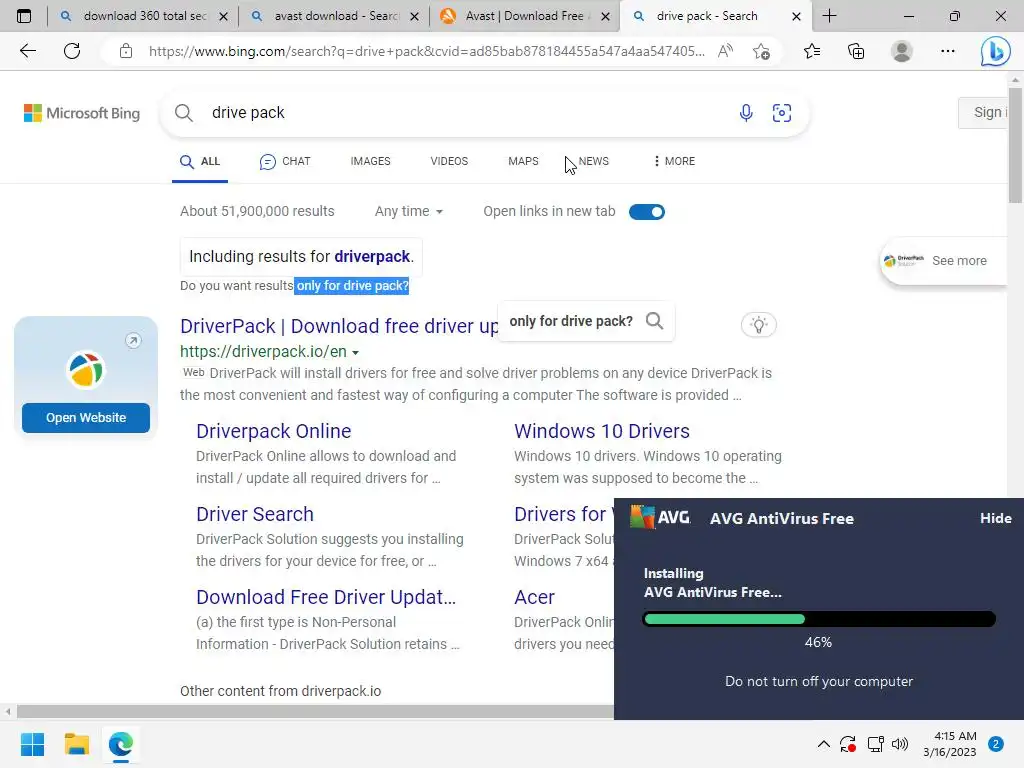
Task: Click the magnifier in the 'only for drive pack?' popup
Action: (654, 321)
